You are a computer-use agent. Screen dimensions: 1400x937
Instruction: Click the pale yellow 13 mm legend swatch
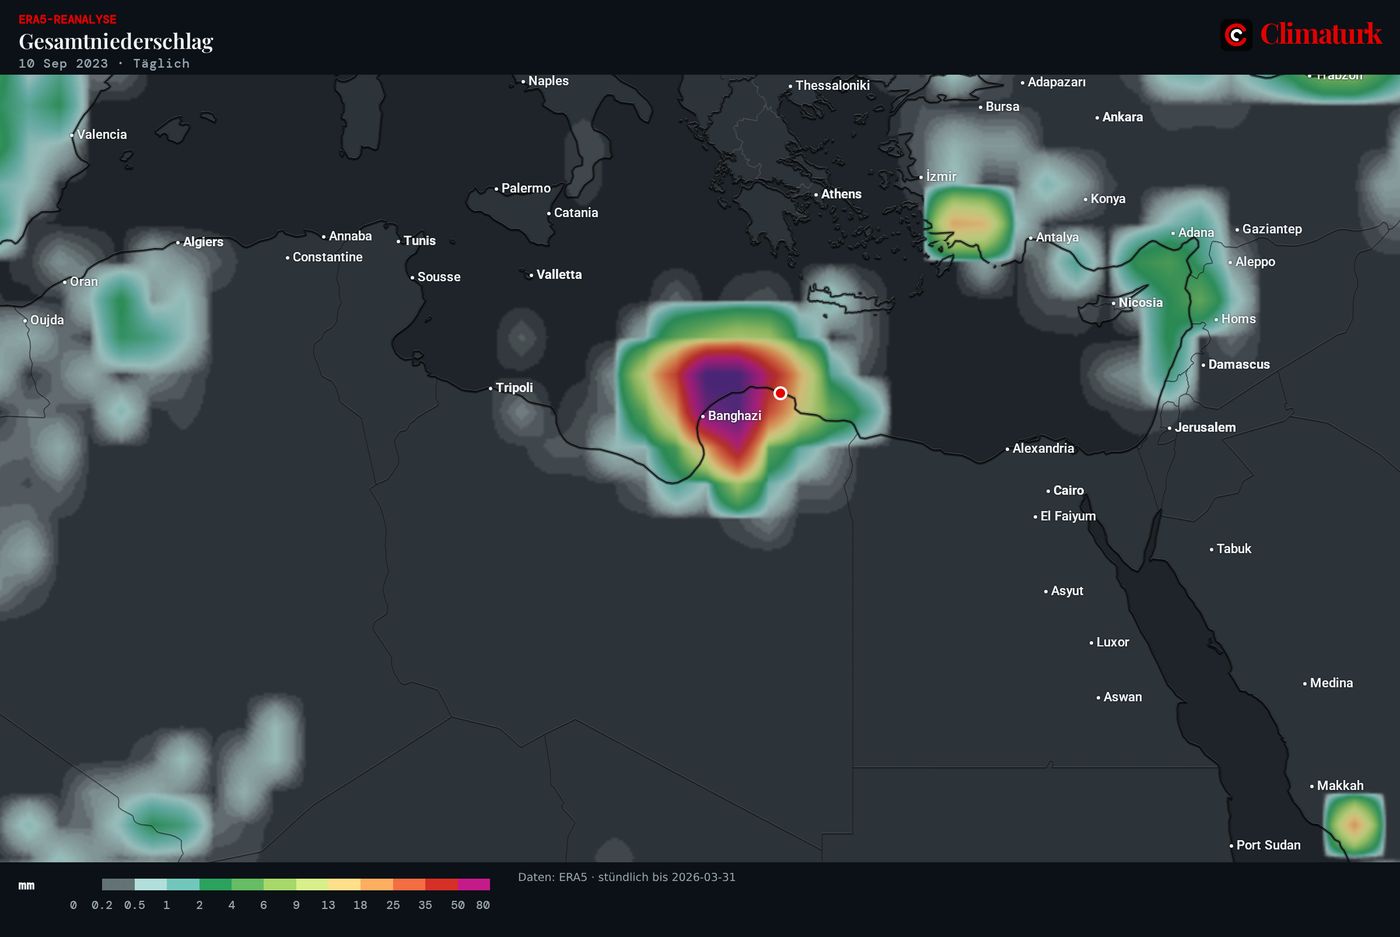click(x=344, y=885)
